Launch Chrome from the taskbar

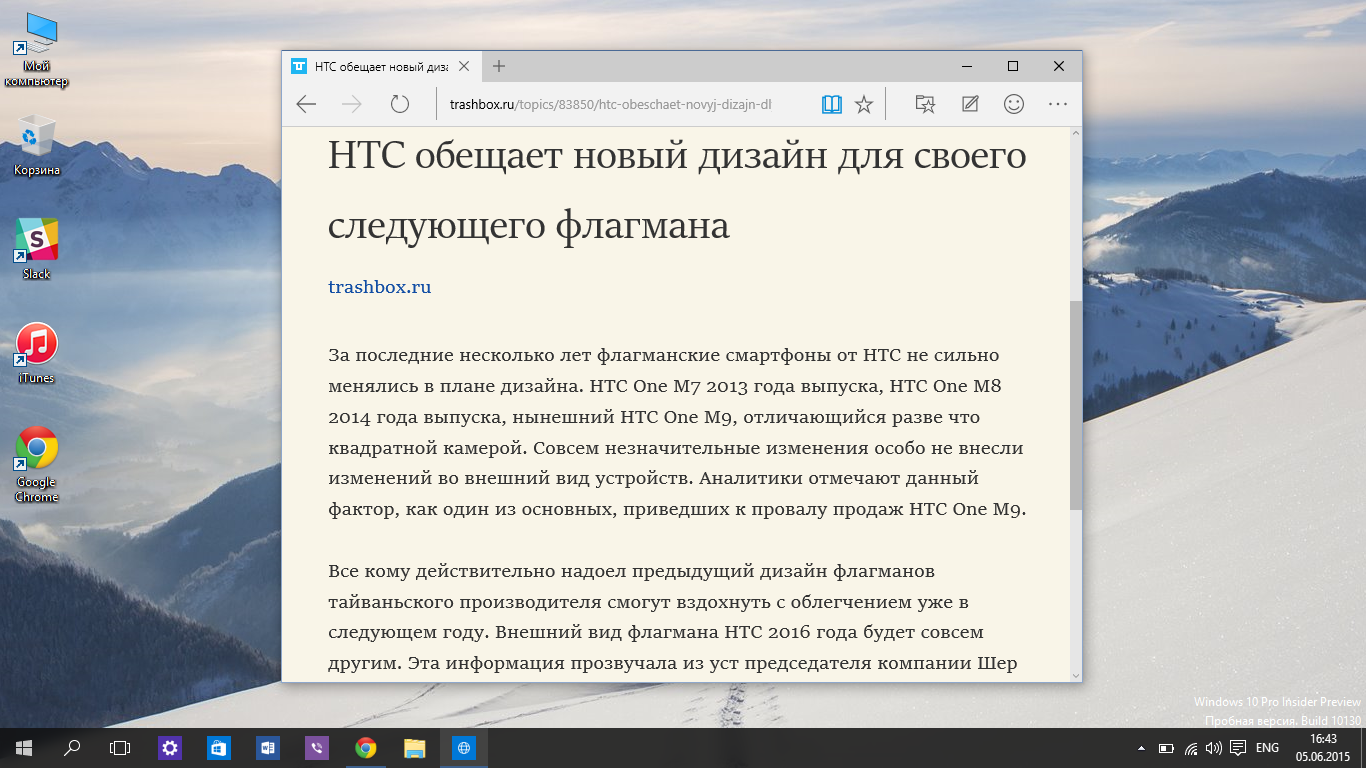[366, 748]
